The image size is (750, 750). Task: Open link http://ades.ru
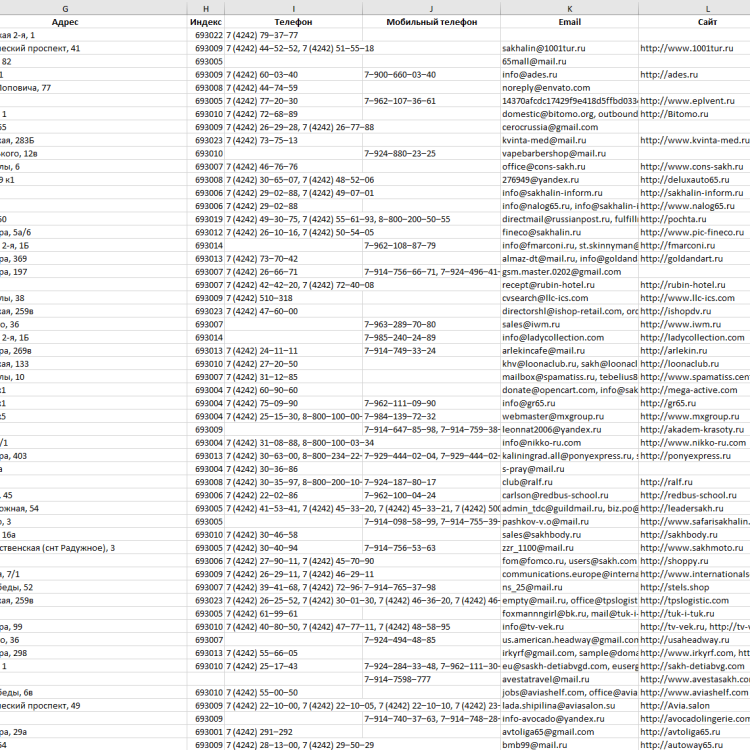coord(669,75)
